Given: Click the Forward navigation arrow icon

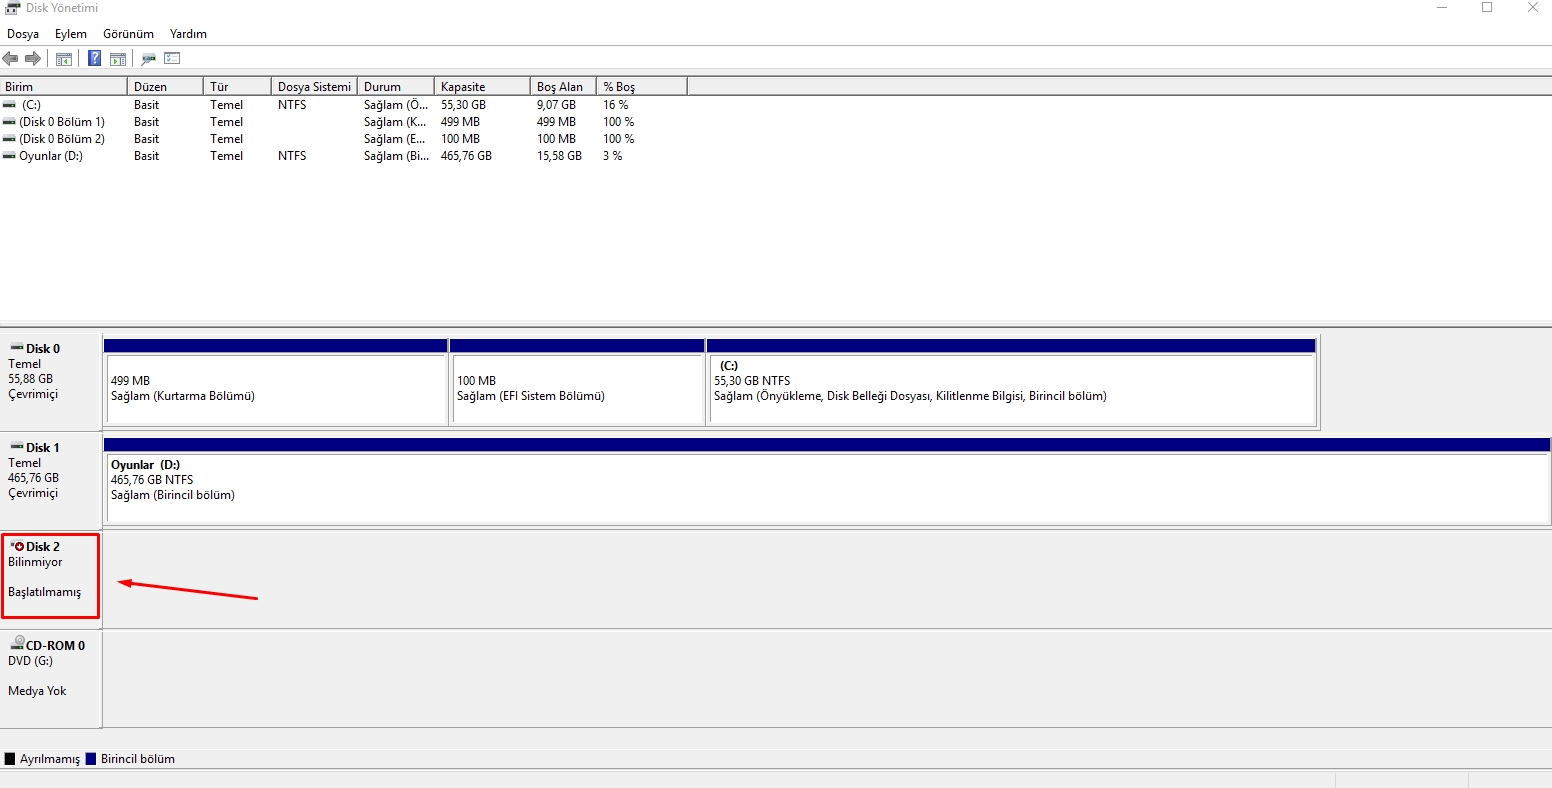Looking at the screenshot, I should 32,58.
